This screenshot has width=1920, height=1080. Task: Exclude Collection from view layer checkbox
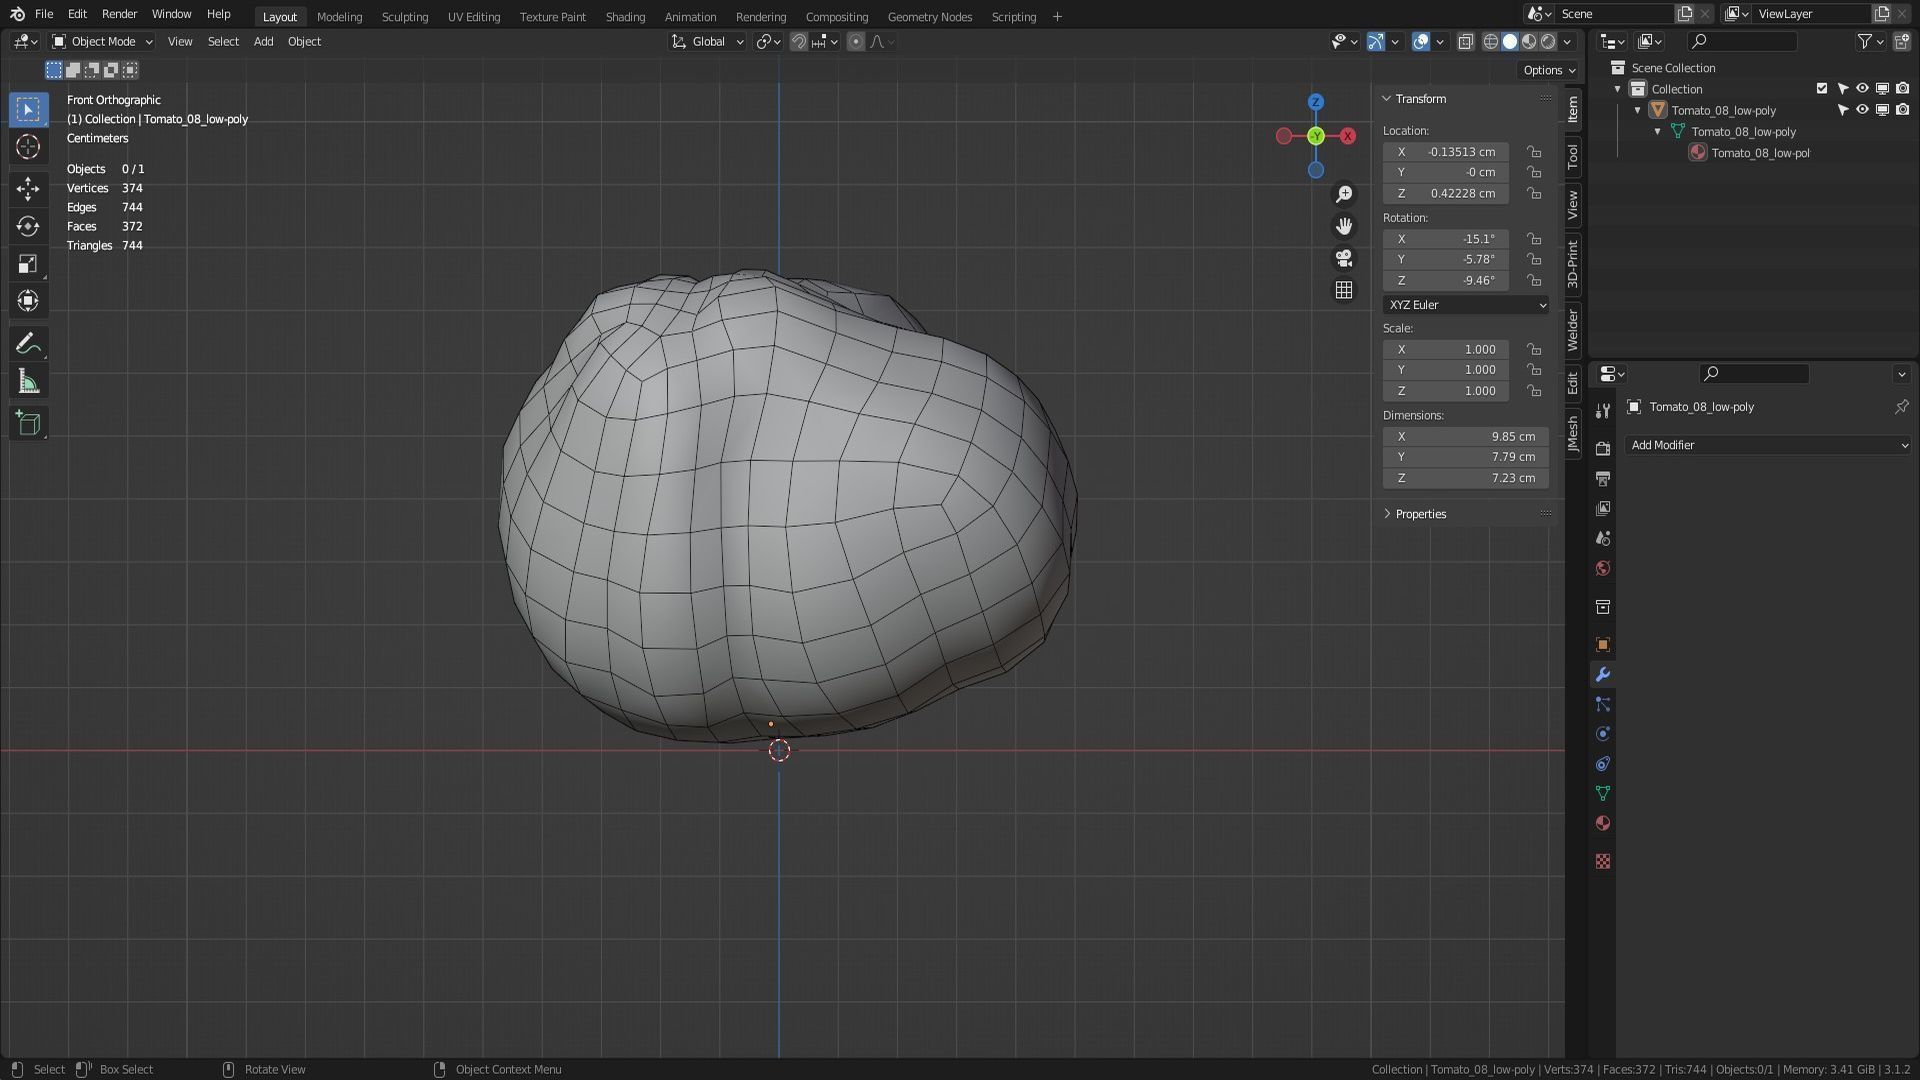pos(1822,89)
